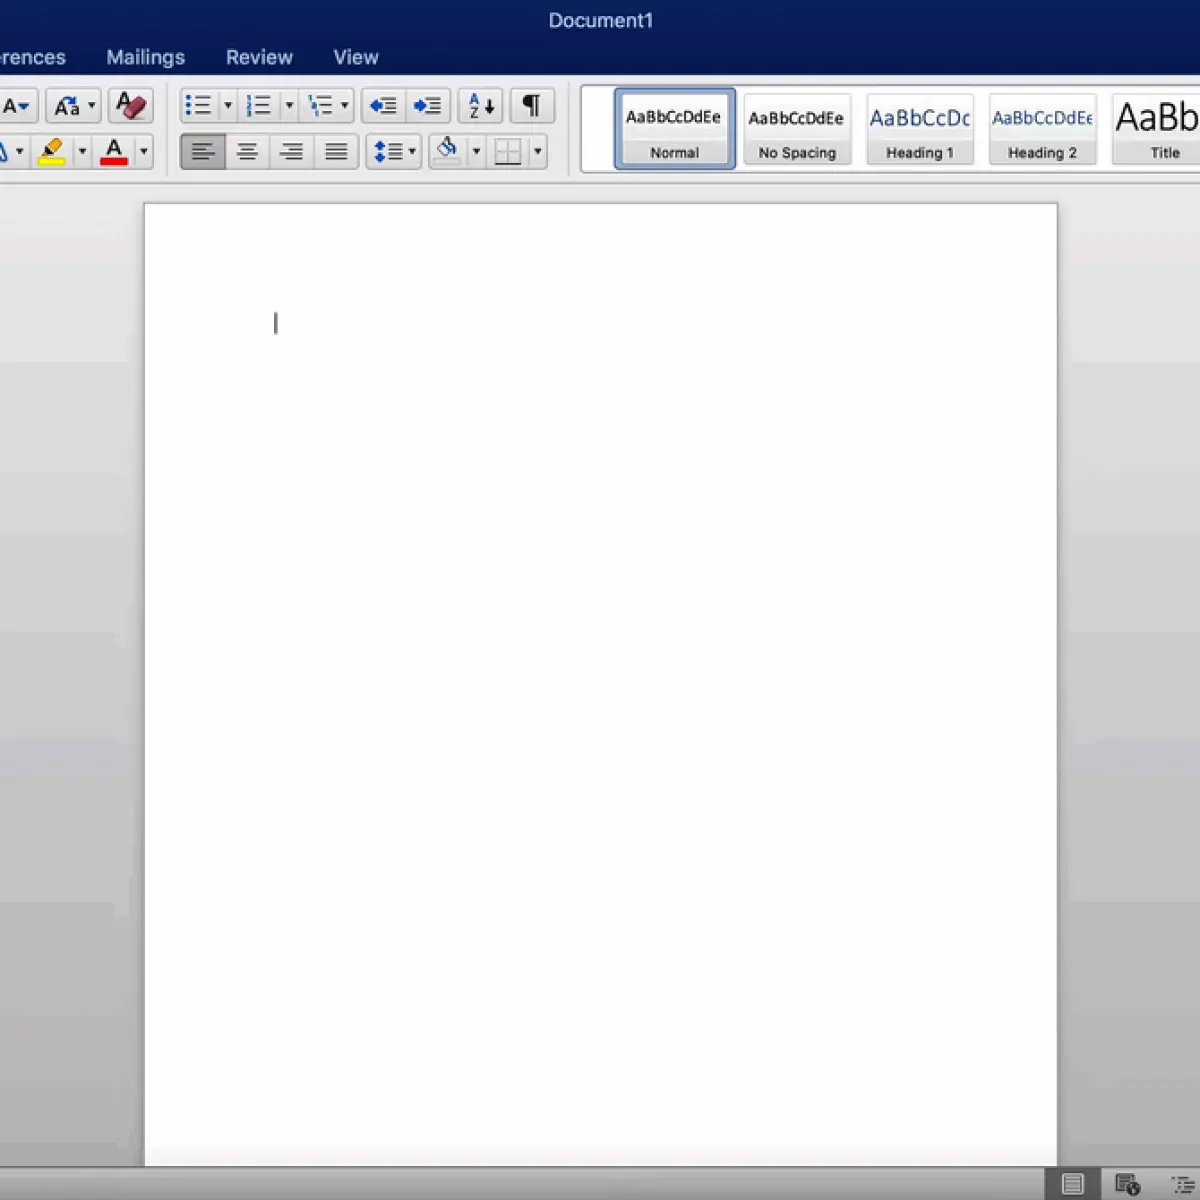Click the Borders grid icon

click(x=508, y=151)
